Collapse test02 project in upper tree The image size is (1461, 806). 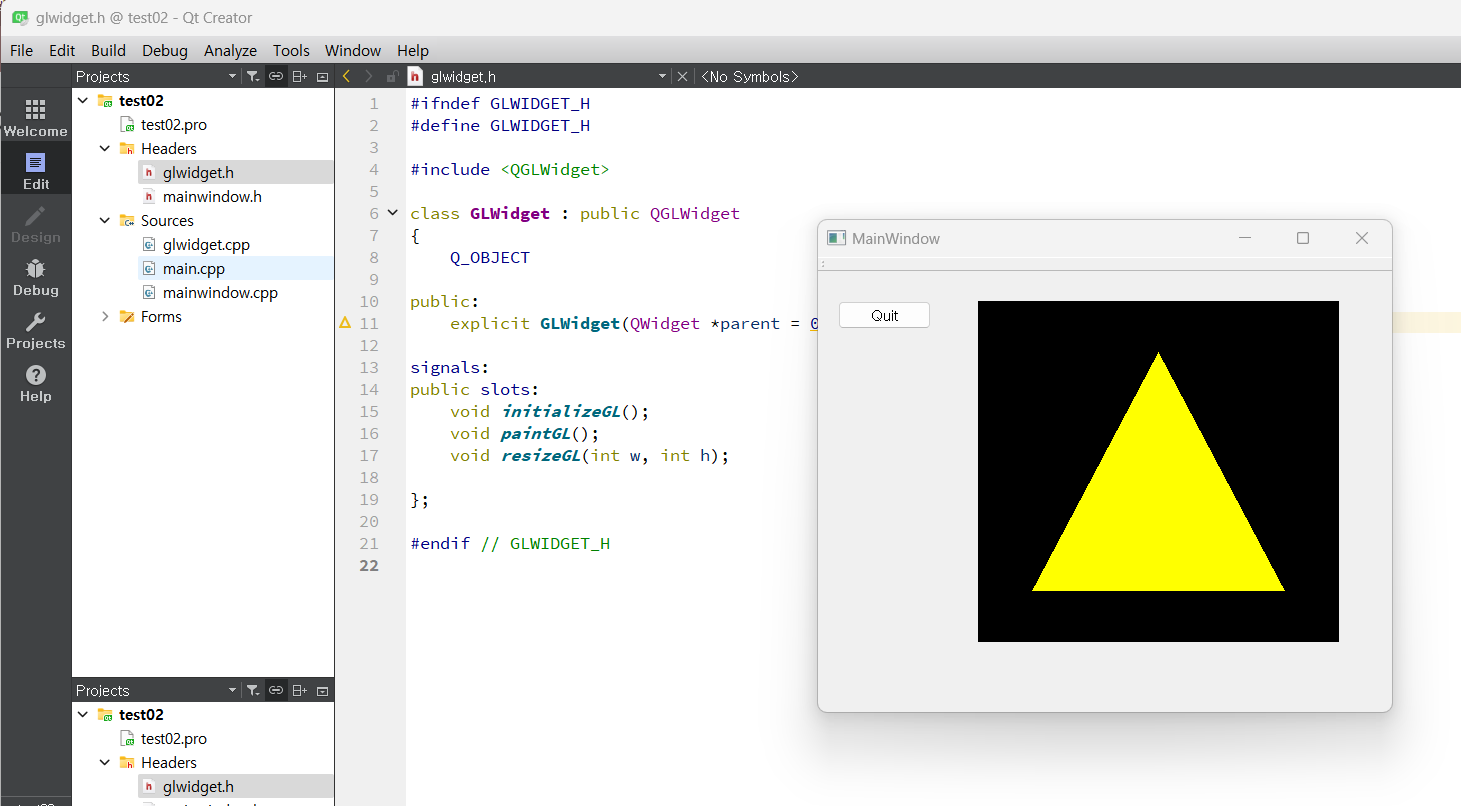[83, 100]
